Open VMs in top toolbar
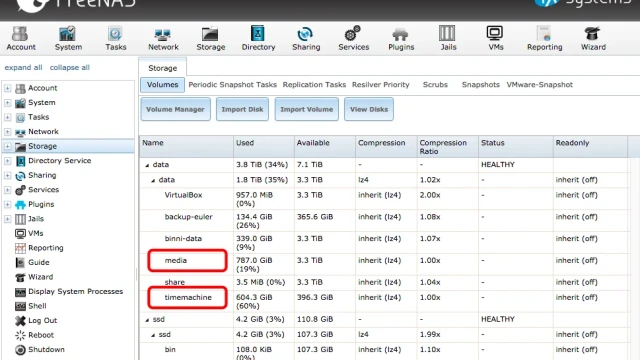The width and height of the screenshot is (640, 360). (x=495, y=38)
